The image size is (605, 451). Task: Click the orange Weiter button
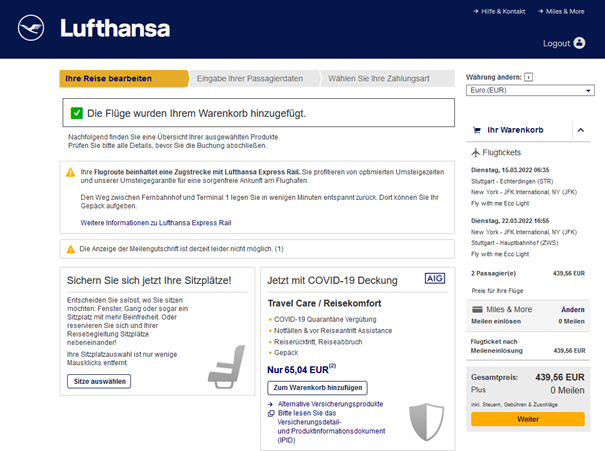click(528, 419)
